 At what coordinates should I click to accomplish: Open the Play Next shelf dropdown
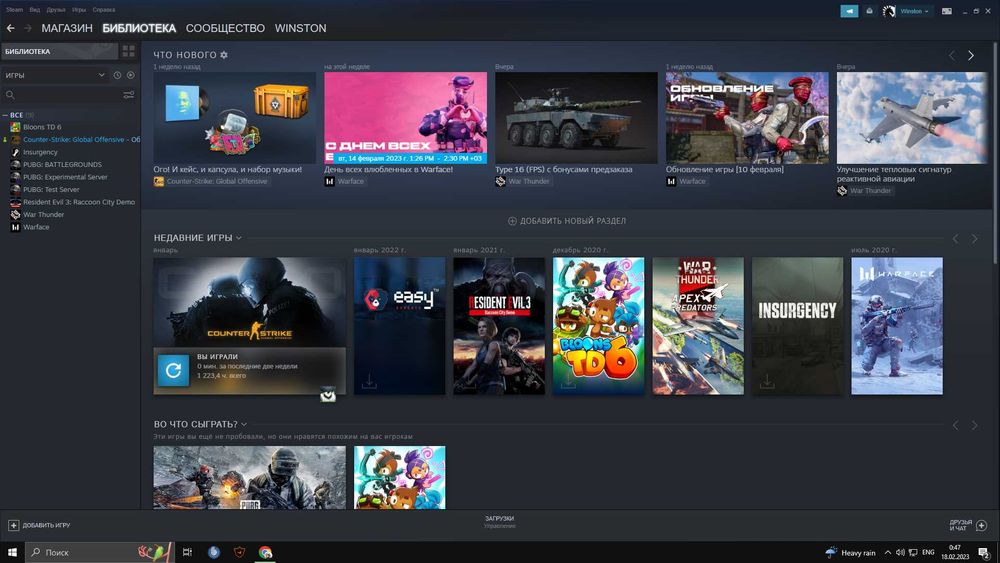click(244, 424)
